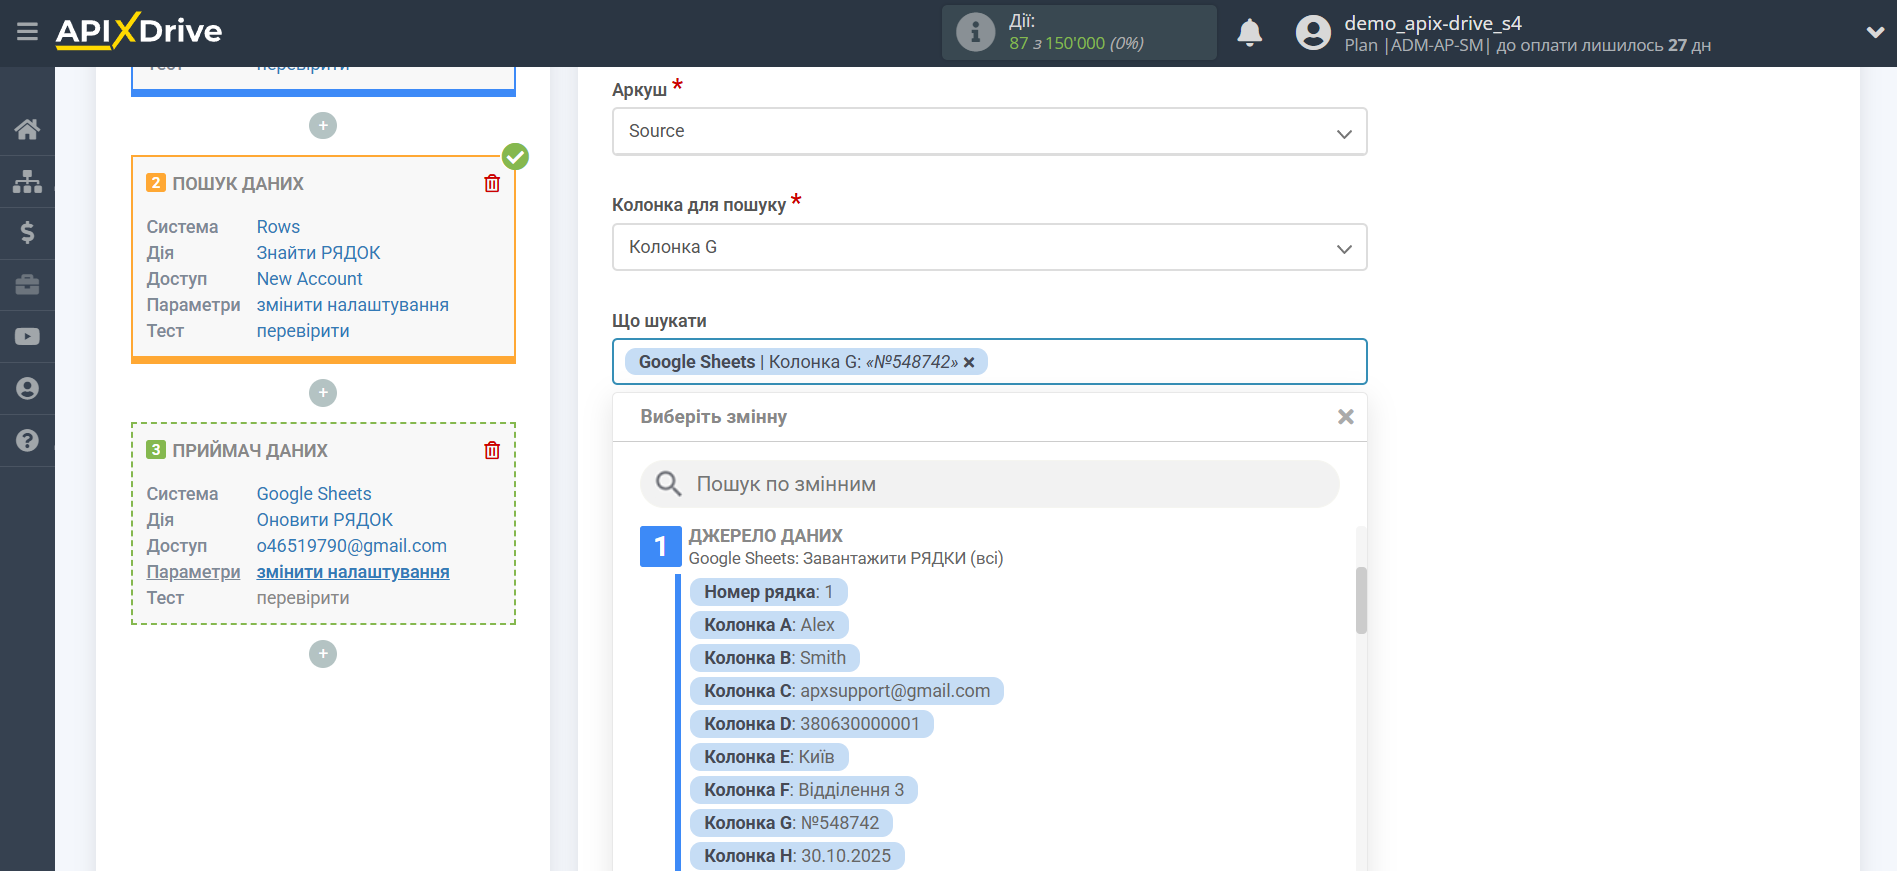1897x871 pixels.
Task: Open the hamburger menu
Action: pos(27,32)
